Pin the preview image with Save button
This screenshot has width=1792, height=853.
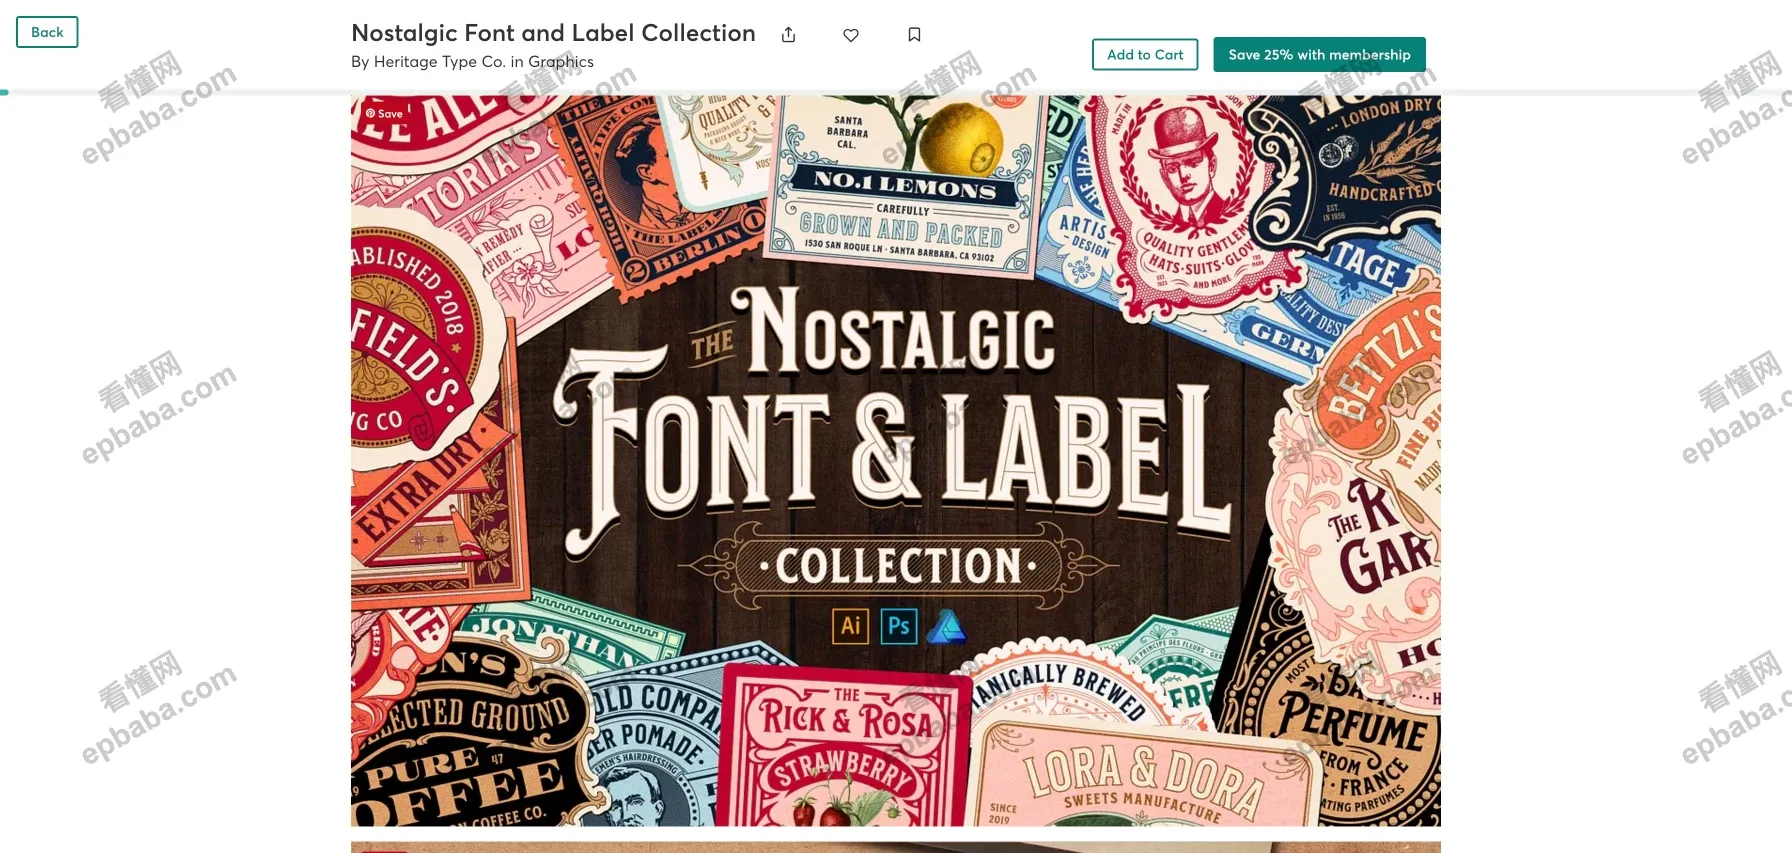tap(384, 113)
